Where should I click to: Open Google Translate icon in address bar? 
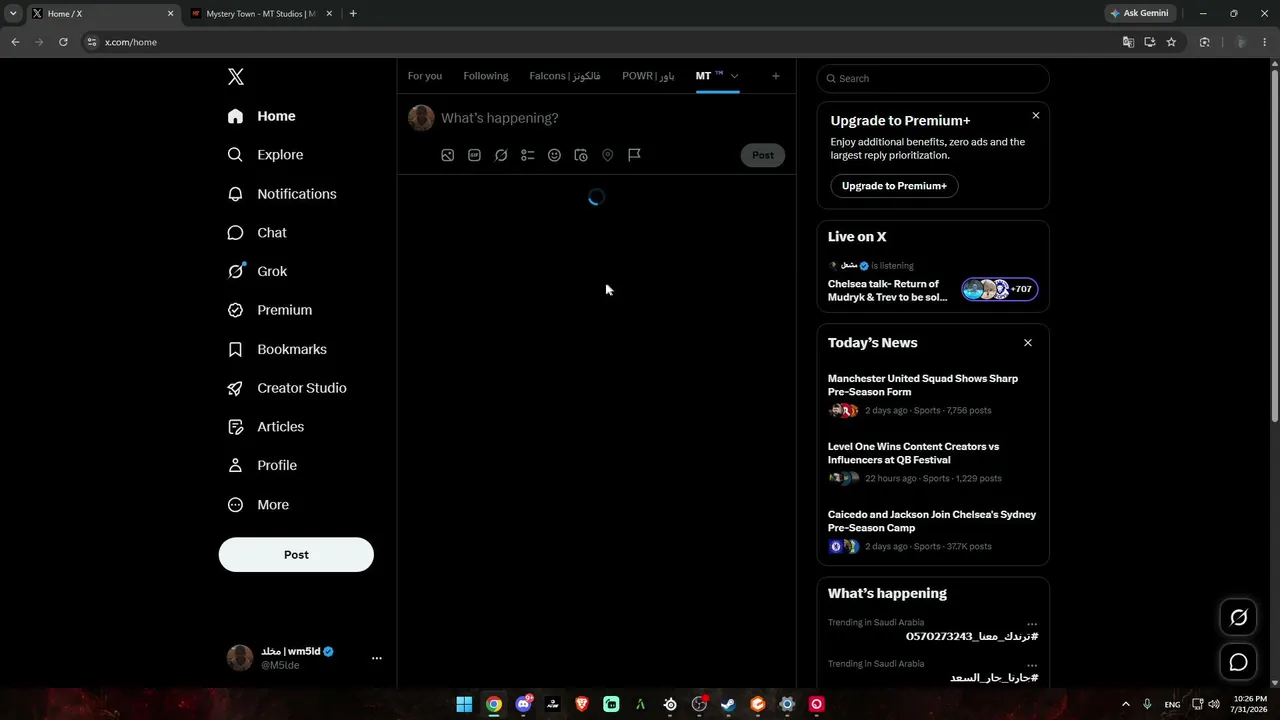click(1128, 42)
